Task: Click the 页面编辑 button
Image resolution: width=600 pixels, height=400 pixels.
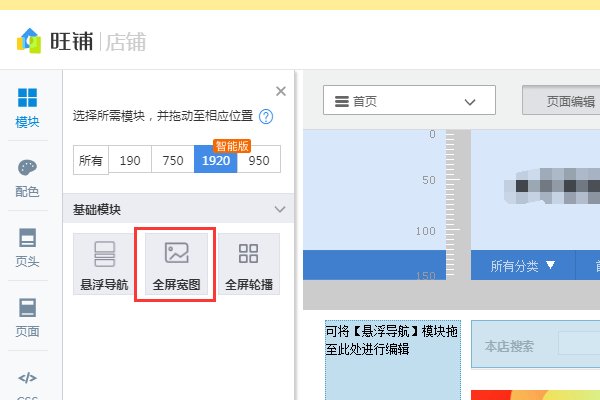Action: click(x=561, y=100)
